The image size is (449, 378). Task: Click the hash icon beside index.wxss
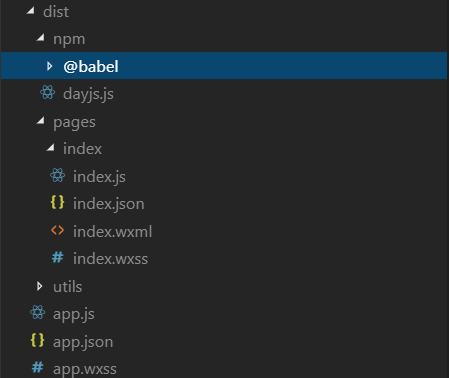coord(58,257)
